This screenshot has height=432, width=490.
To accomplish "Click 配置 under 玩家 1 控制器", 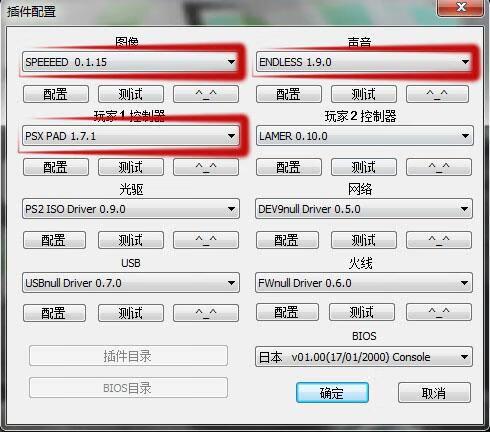I will click(56, 167).
